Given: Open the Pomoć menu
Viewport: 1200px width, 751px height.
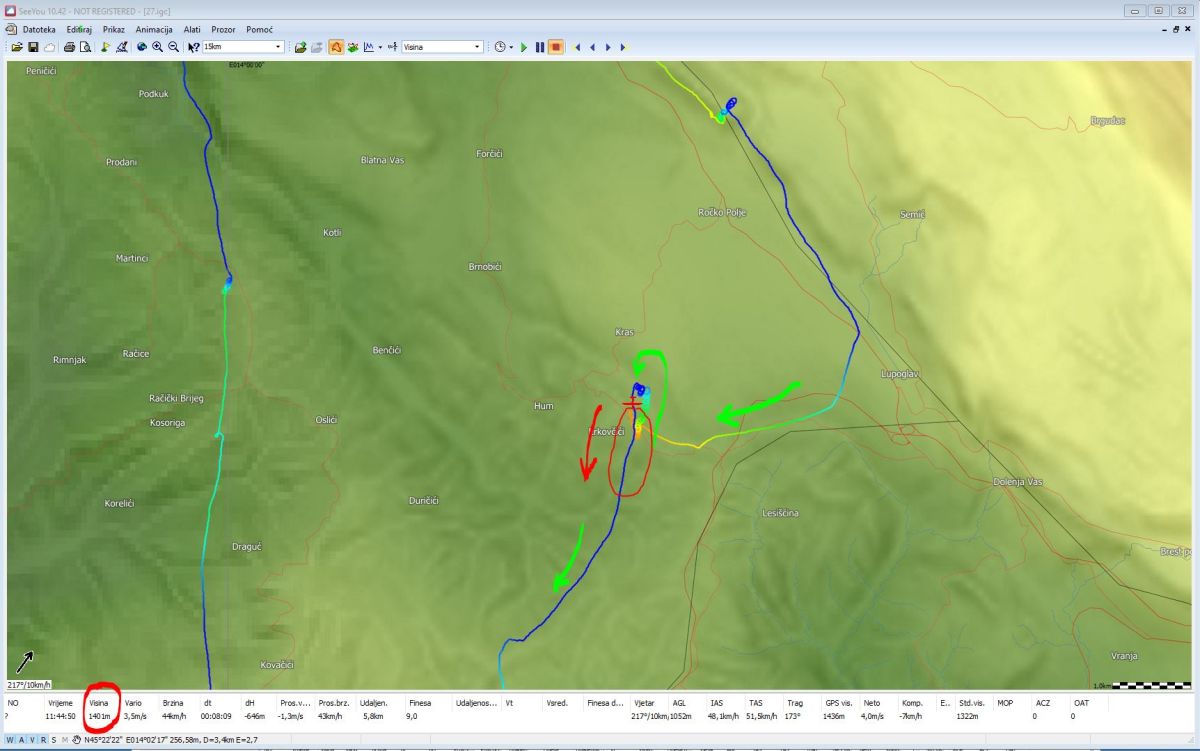Looking at the screenshot, I should 259,29.
